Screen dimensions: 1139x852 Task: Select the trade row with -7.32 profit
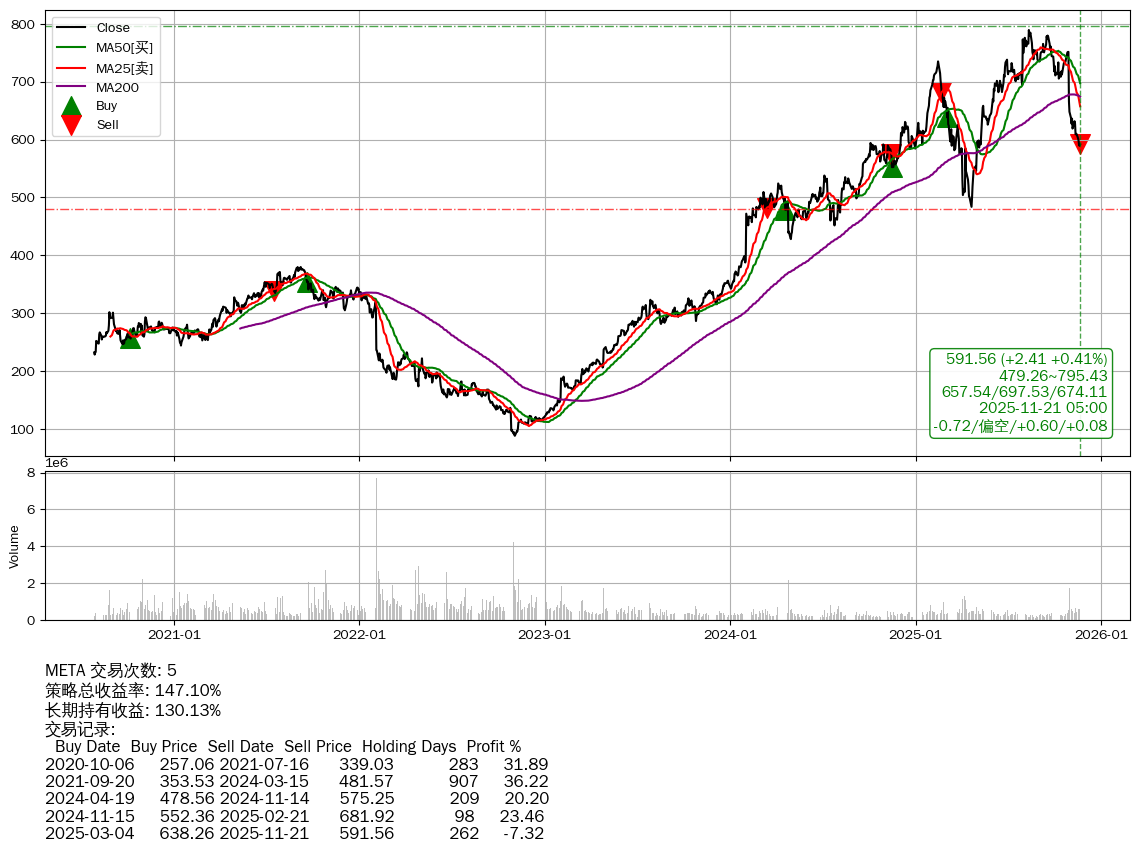click(x=296, y=833)
